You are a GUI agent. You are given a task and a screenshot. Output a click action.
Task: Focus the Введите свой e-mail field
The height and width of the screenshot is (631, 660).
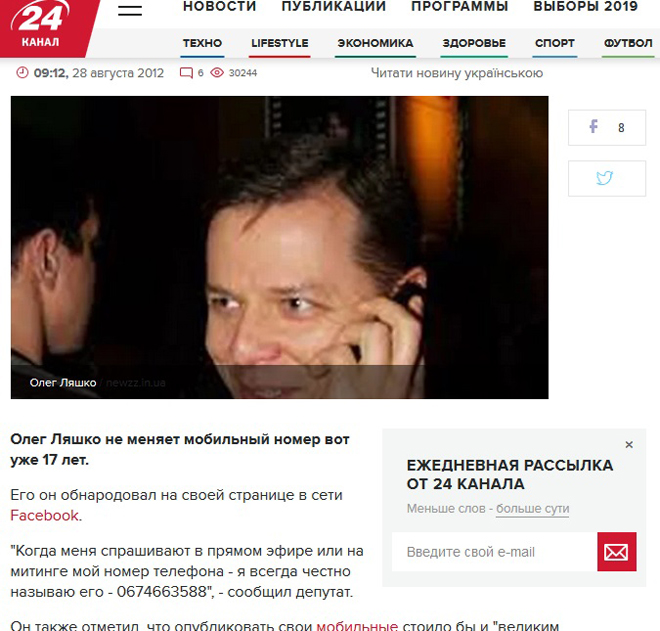point(494,551)
